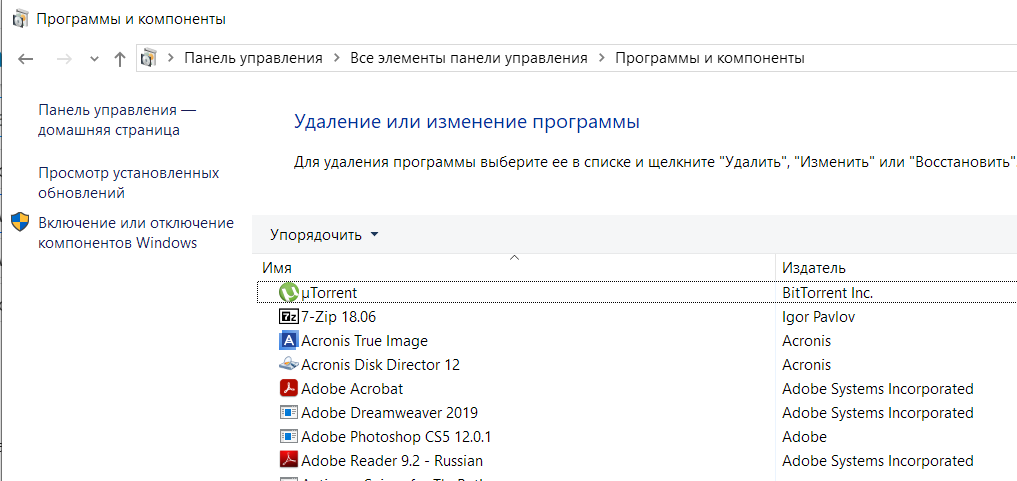Click the Adobe Photoshop CS5 icon
This screenshot has height=481, width=1017.
point(288,437)
